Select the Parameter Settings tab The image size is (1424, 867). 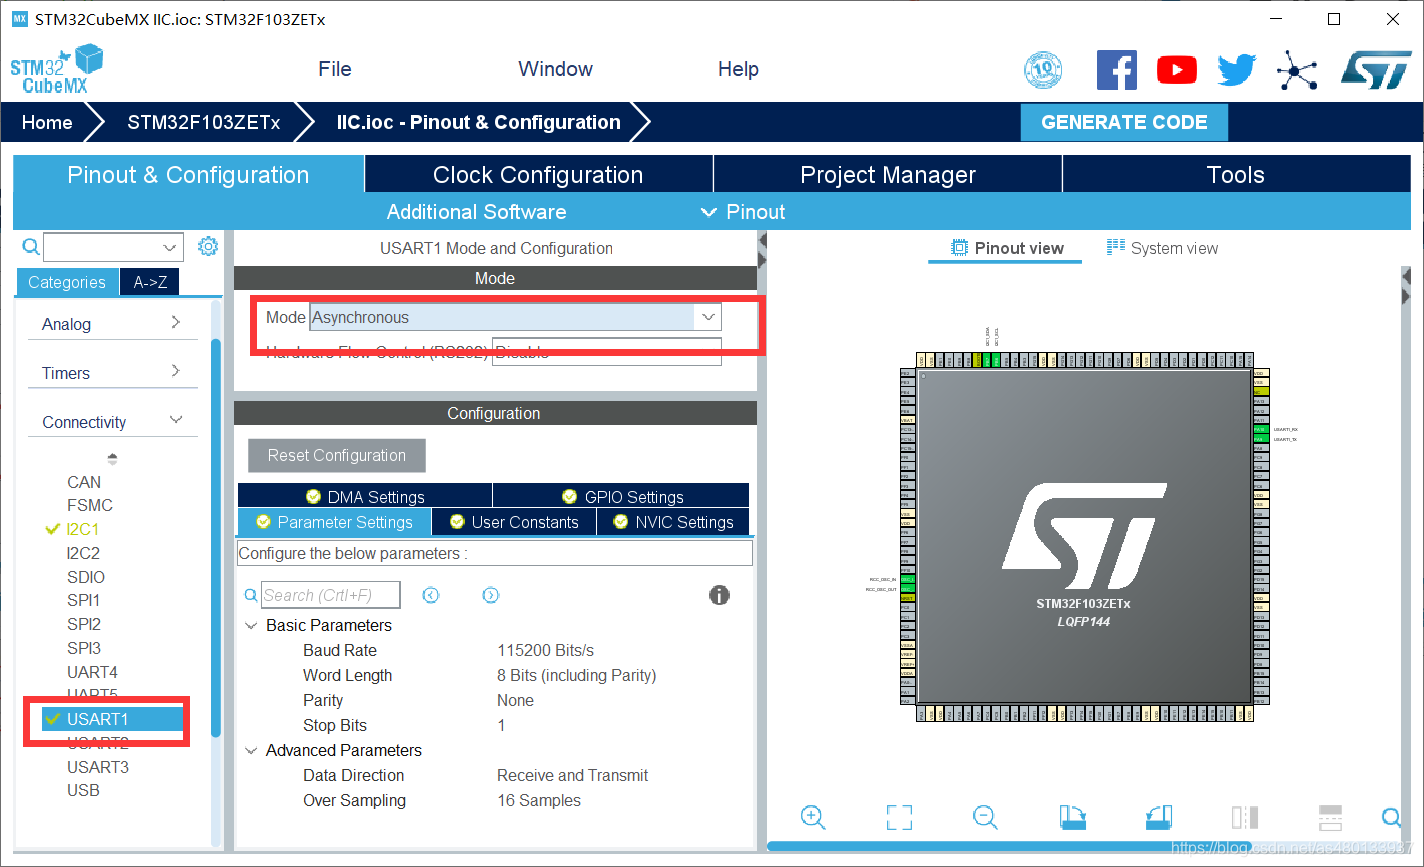click(334, 522)
